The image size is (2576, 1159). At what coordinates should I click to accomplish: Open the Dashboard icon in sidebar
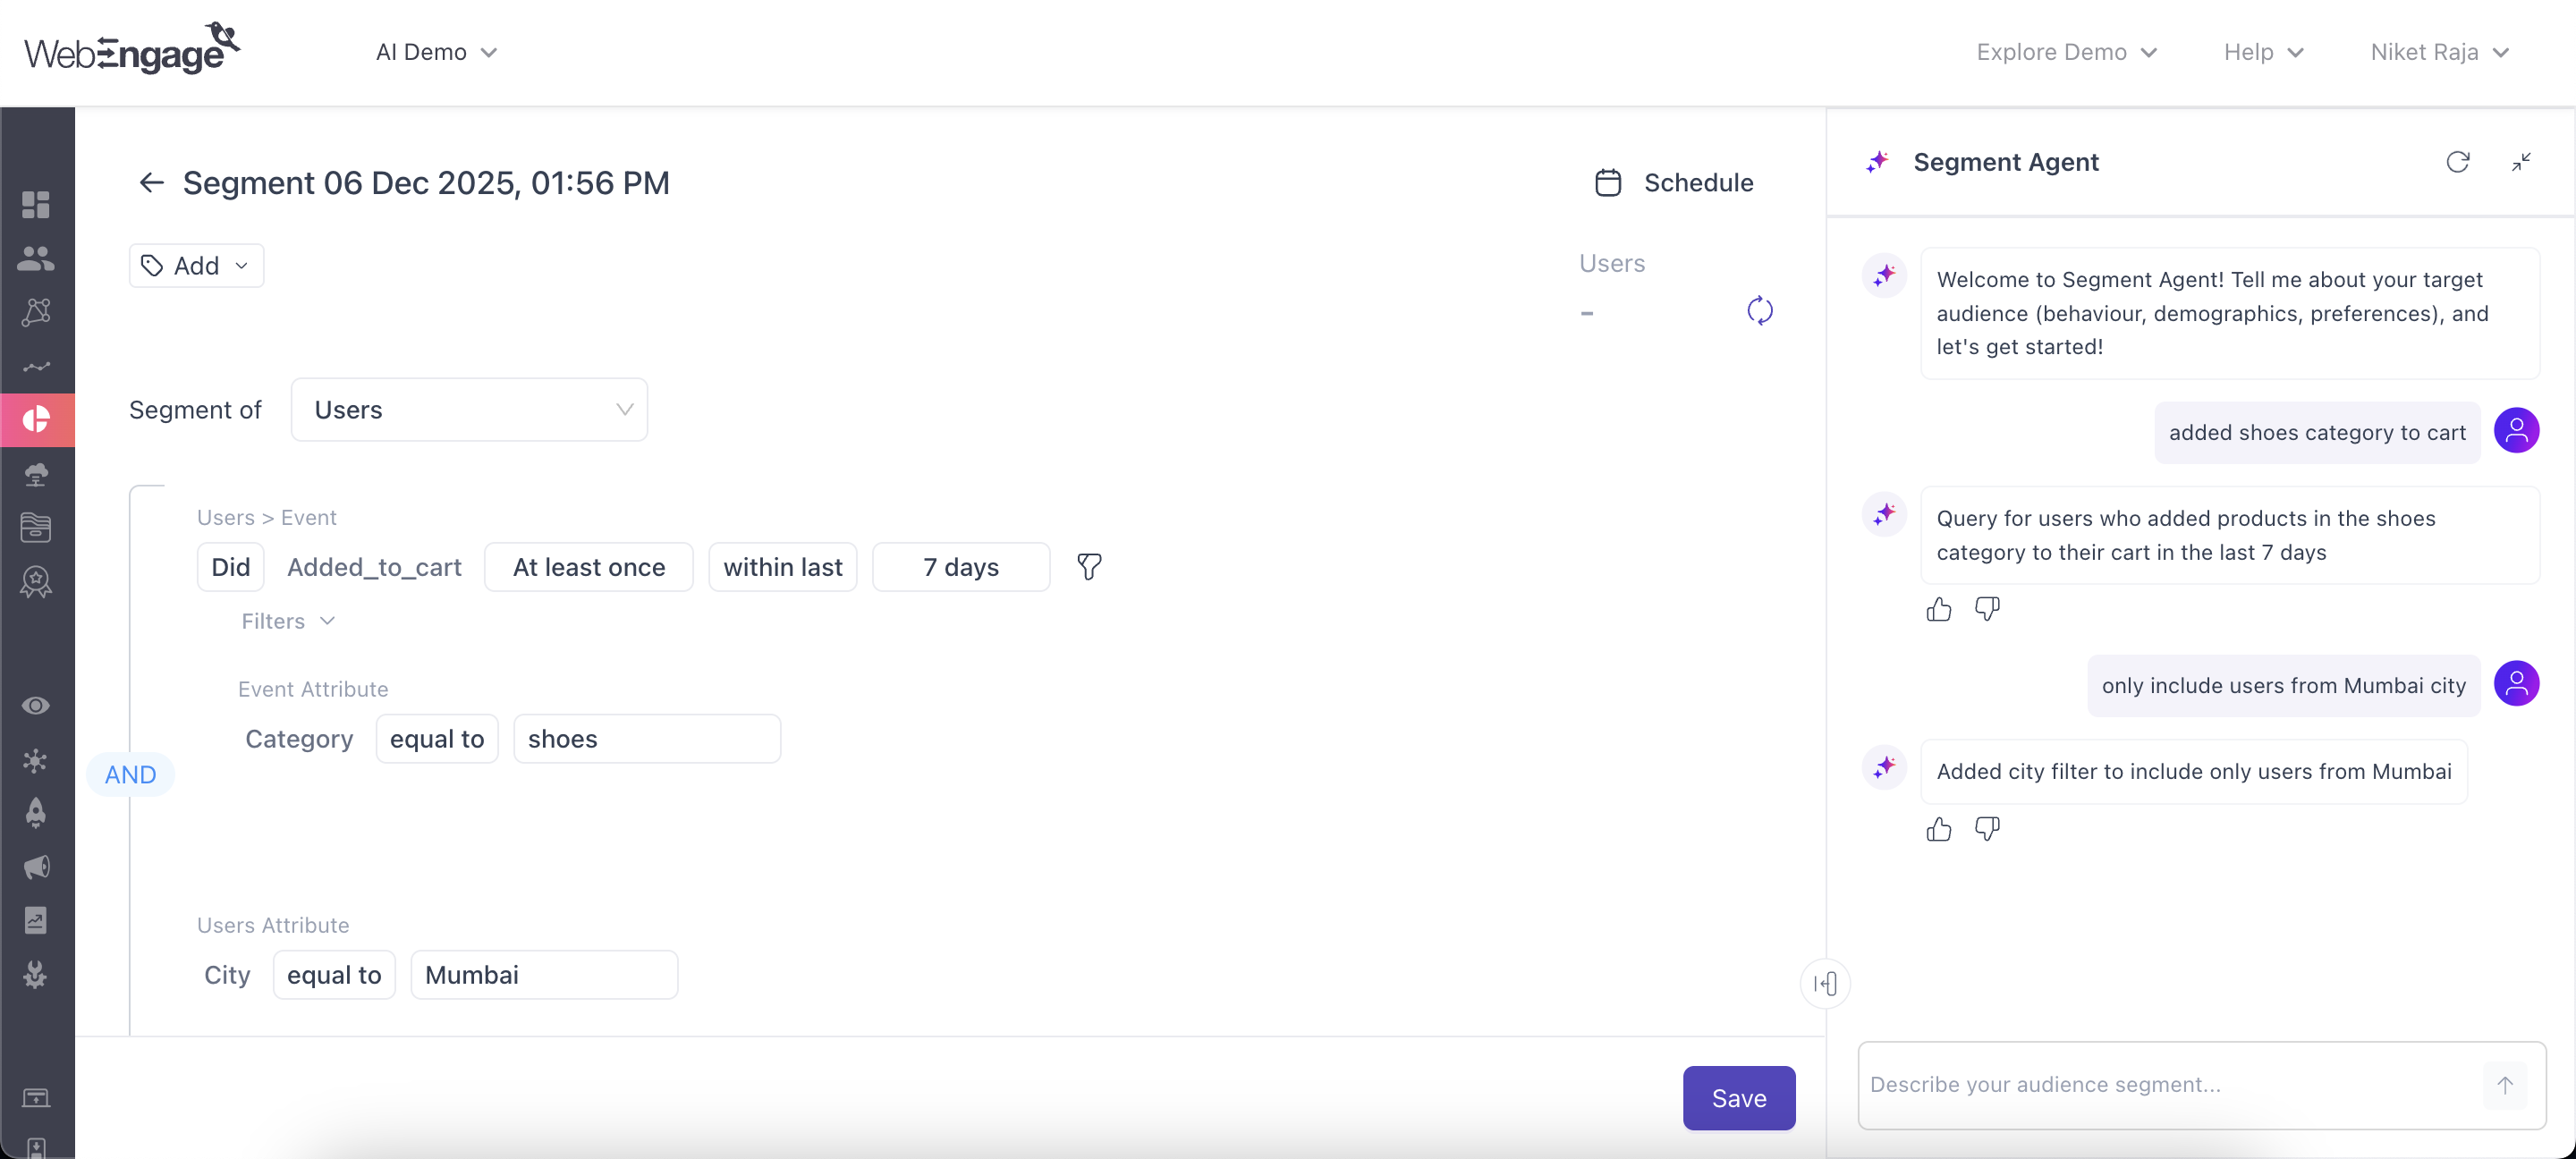pyautogui.click(x=36, y=205)
